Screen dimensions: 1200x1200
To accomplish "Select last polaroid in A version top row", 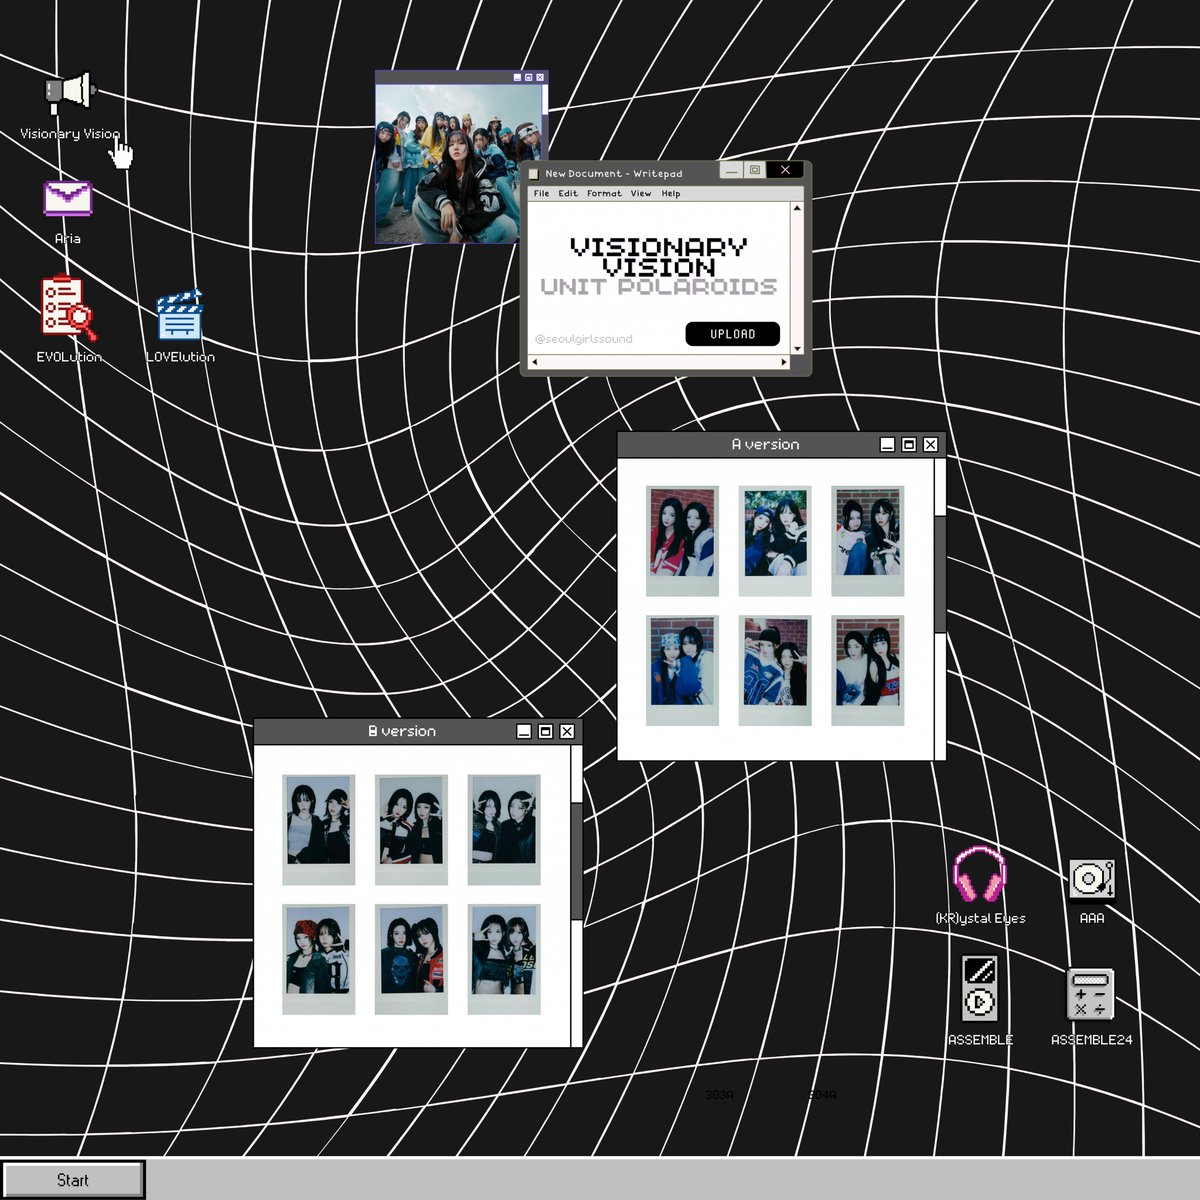I will coord(868,541).
